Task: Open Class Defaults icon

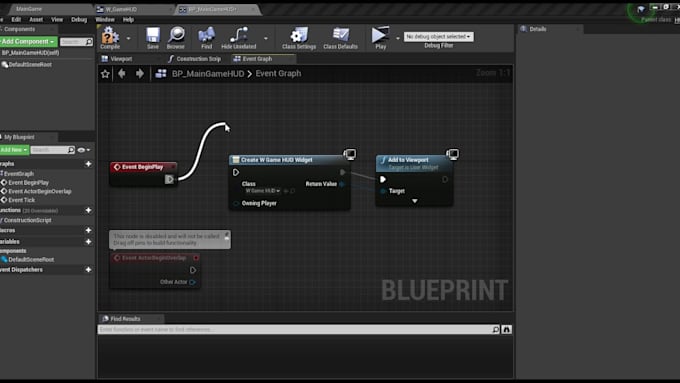Action: pos(340,37)
